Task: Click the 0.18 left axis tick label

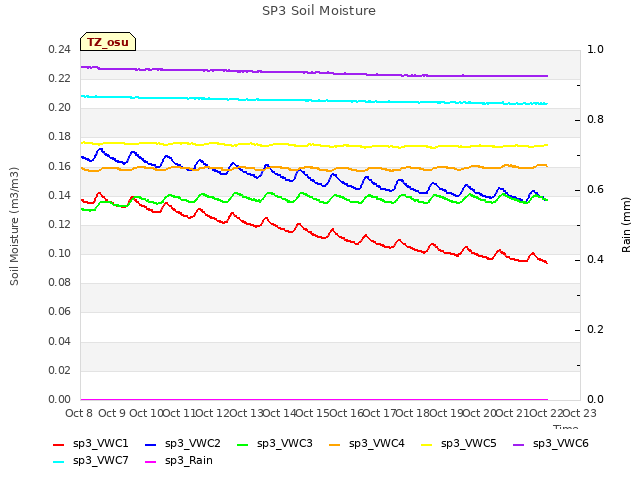Action: (60, 137)
